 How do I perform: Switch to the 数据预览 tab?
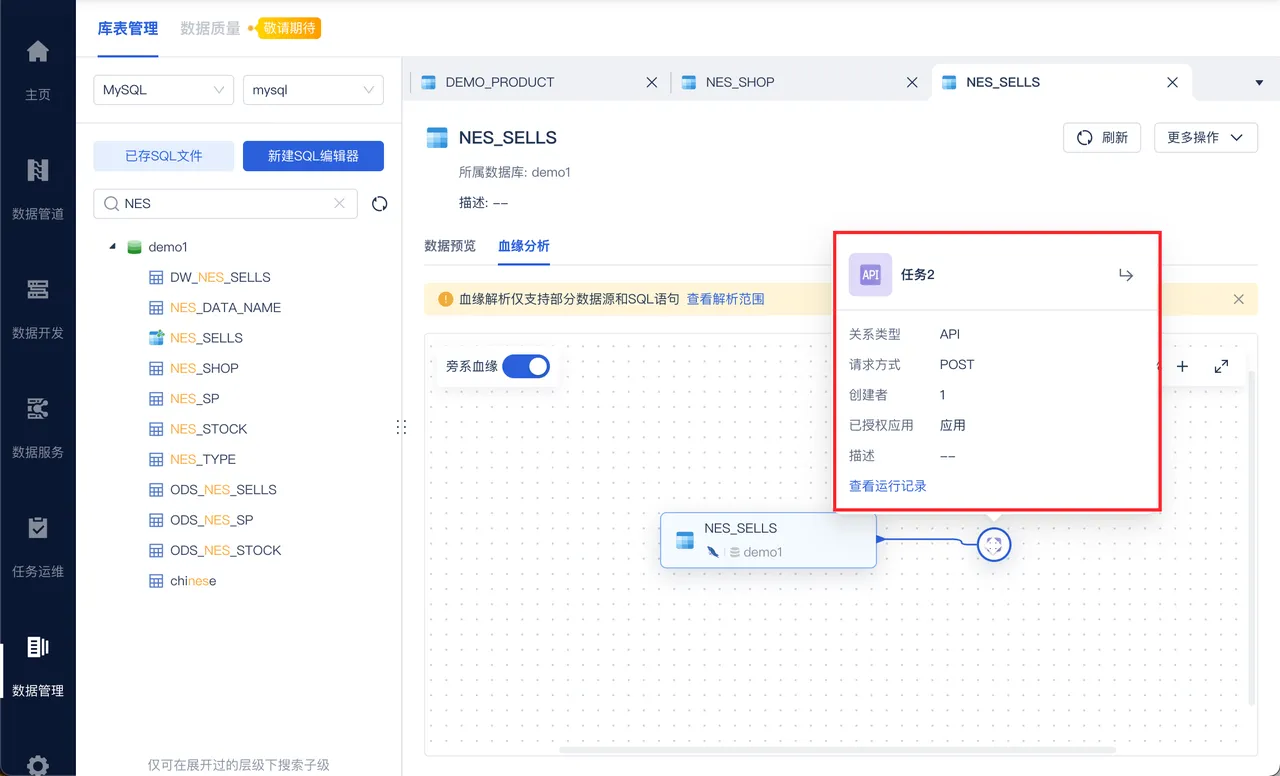(450, 246)
